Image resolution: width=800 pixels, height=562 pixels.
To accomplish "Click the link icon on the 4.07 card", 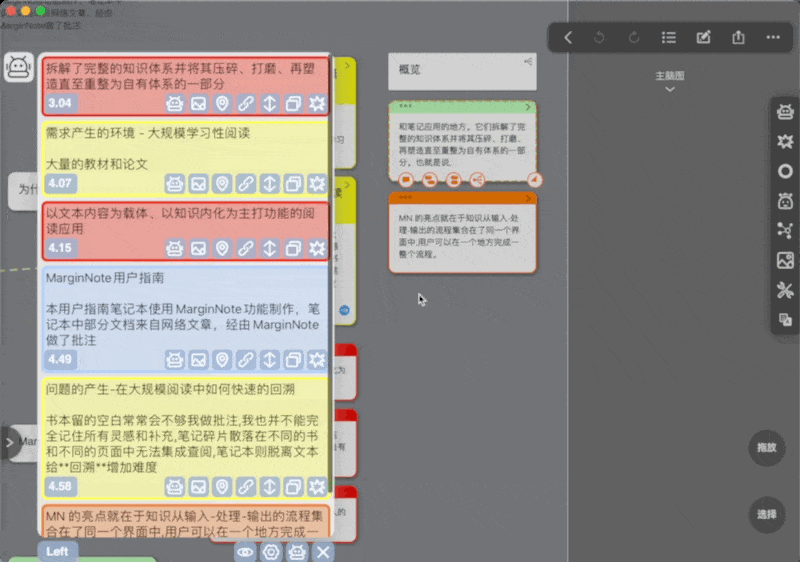I will (246, 184).
